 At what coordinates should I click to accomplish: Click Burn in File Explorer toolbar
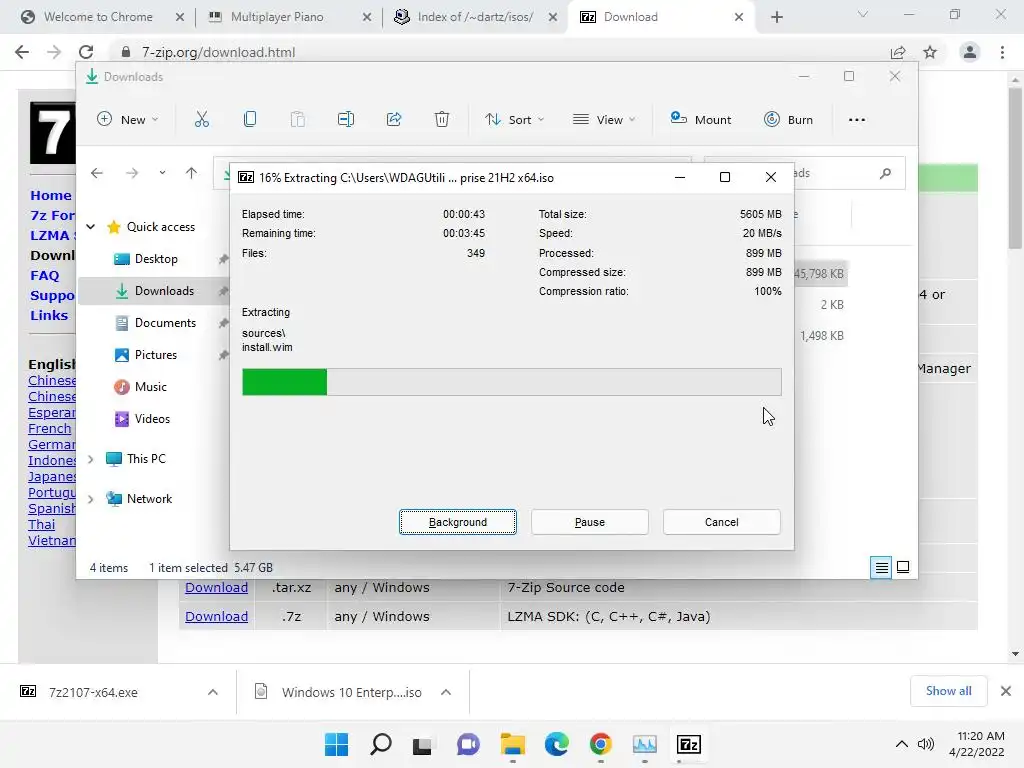click(x=788, y=120)
